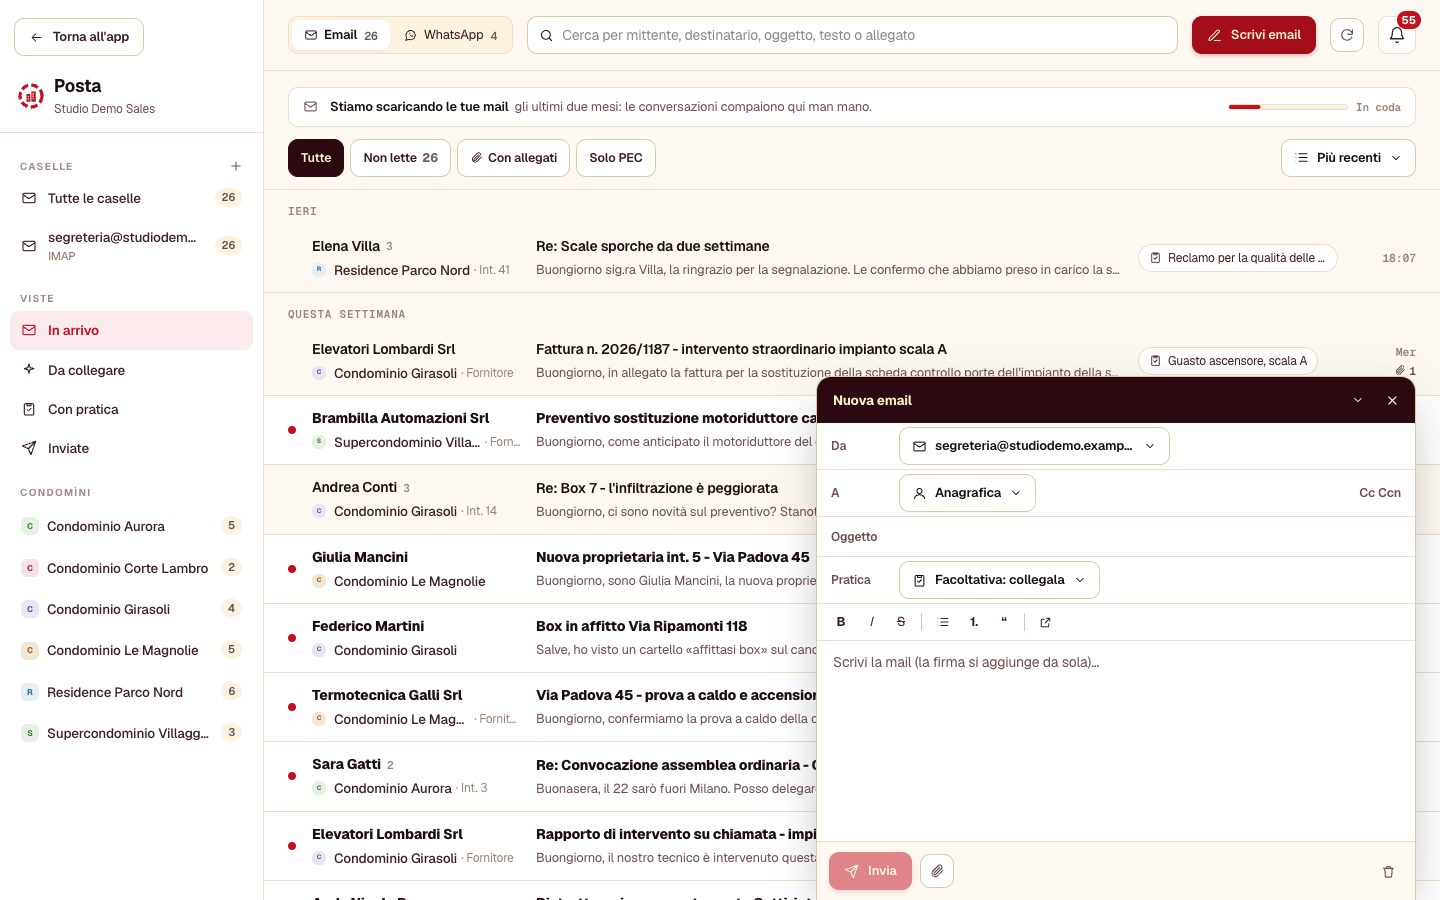Close the Nuova email composer

coord(1392,400)
